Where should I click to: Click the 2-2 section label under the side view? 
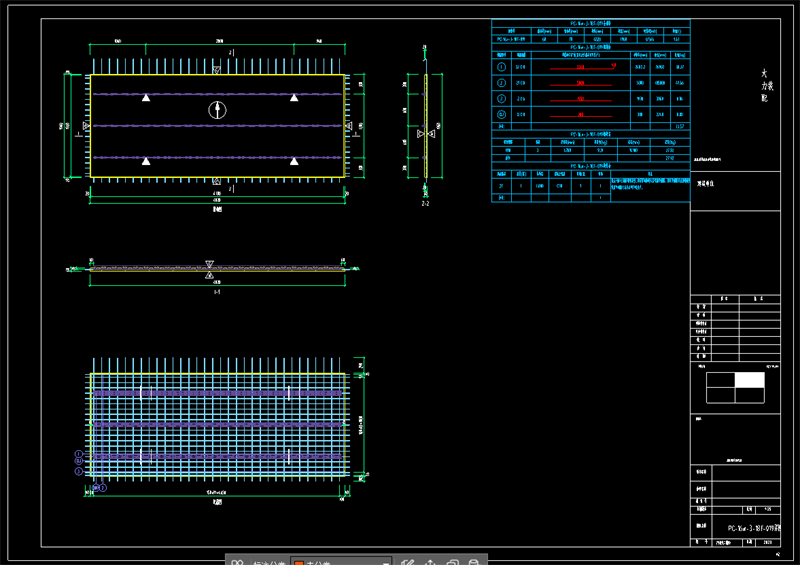[426, 204]
